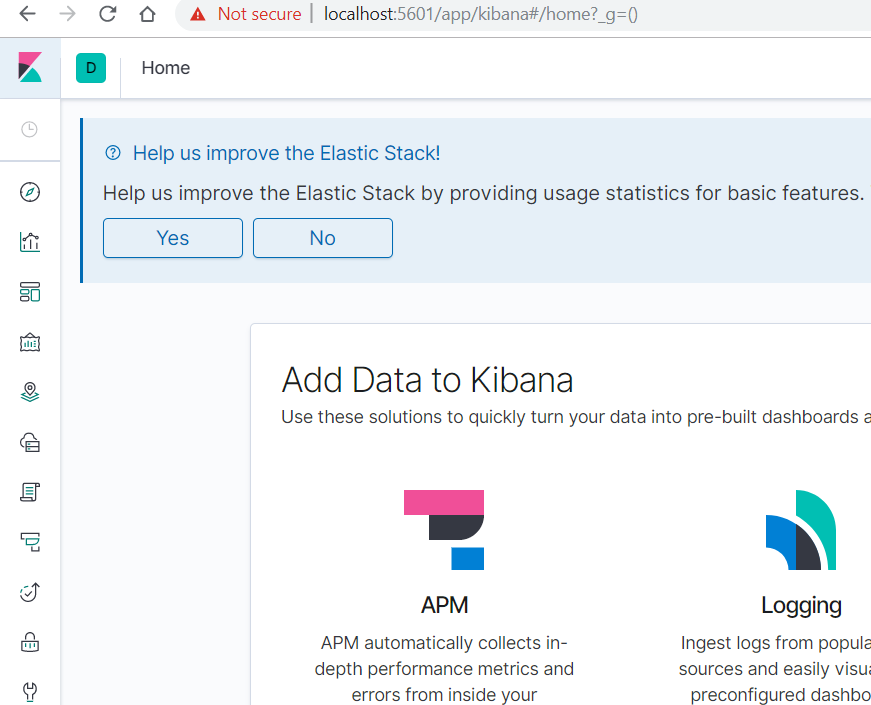Launch Maps from the sidebar

click(30, 392)
